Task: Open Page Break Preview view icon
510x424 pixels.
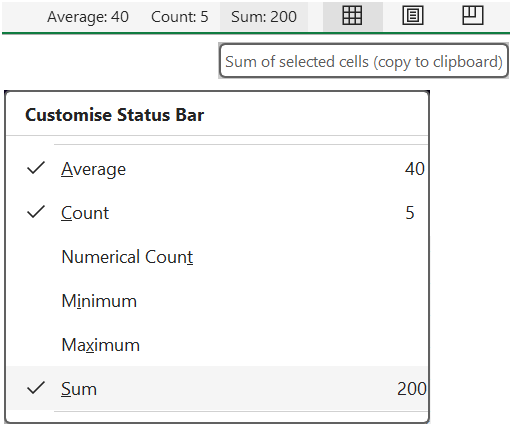Action: (x=473, y=16)
